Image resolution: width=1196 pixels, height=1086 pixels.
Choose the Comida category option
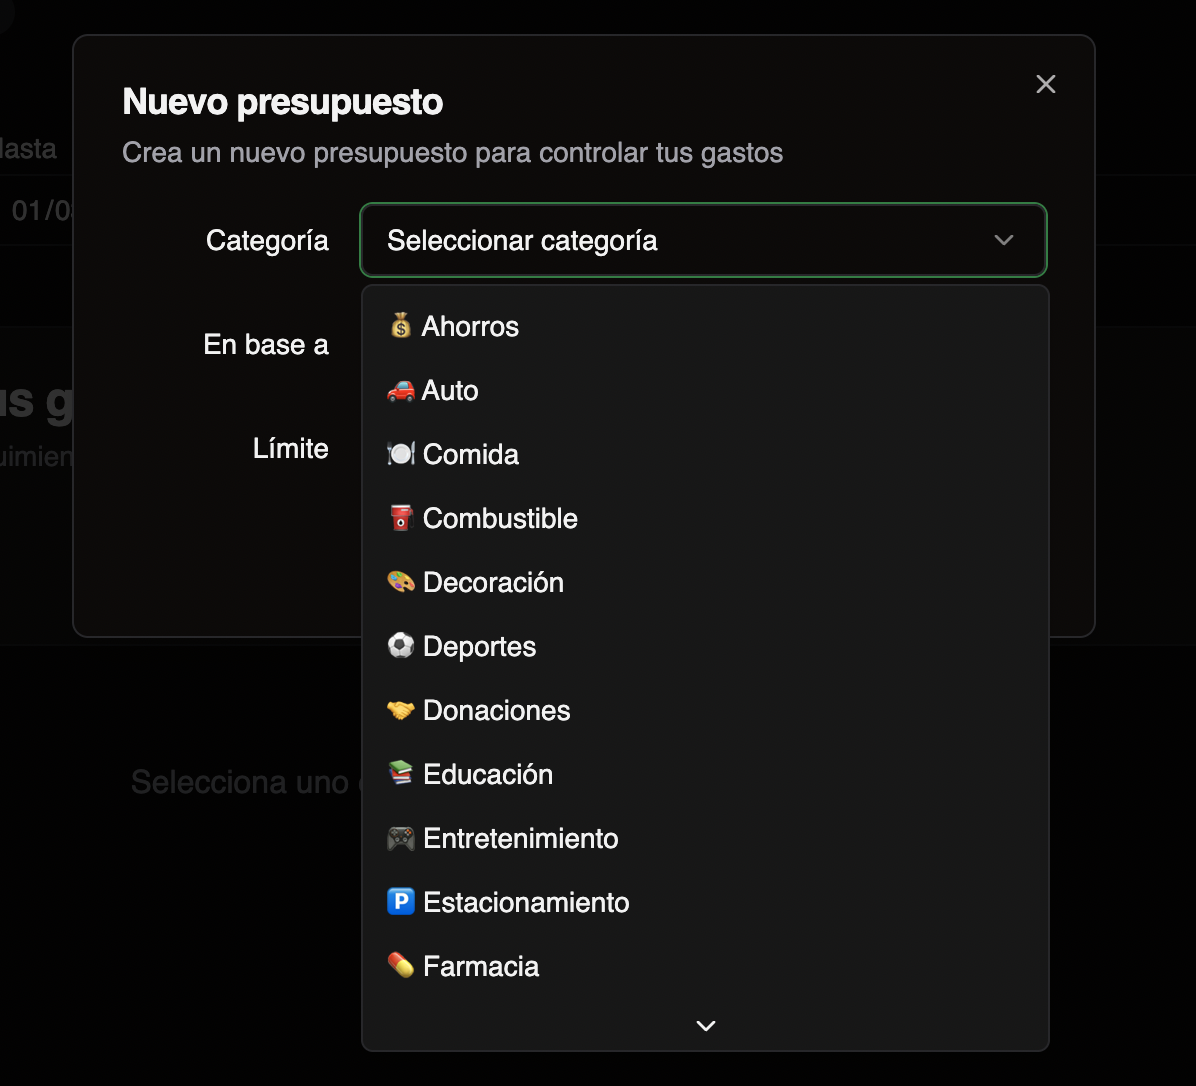pos(470,454)
